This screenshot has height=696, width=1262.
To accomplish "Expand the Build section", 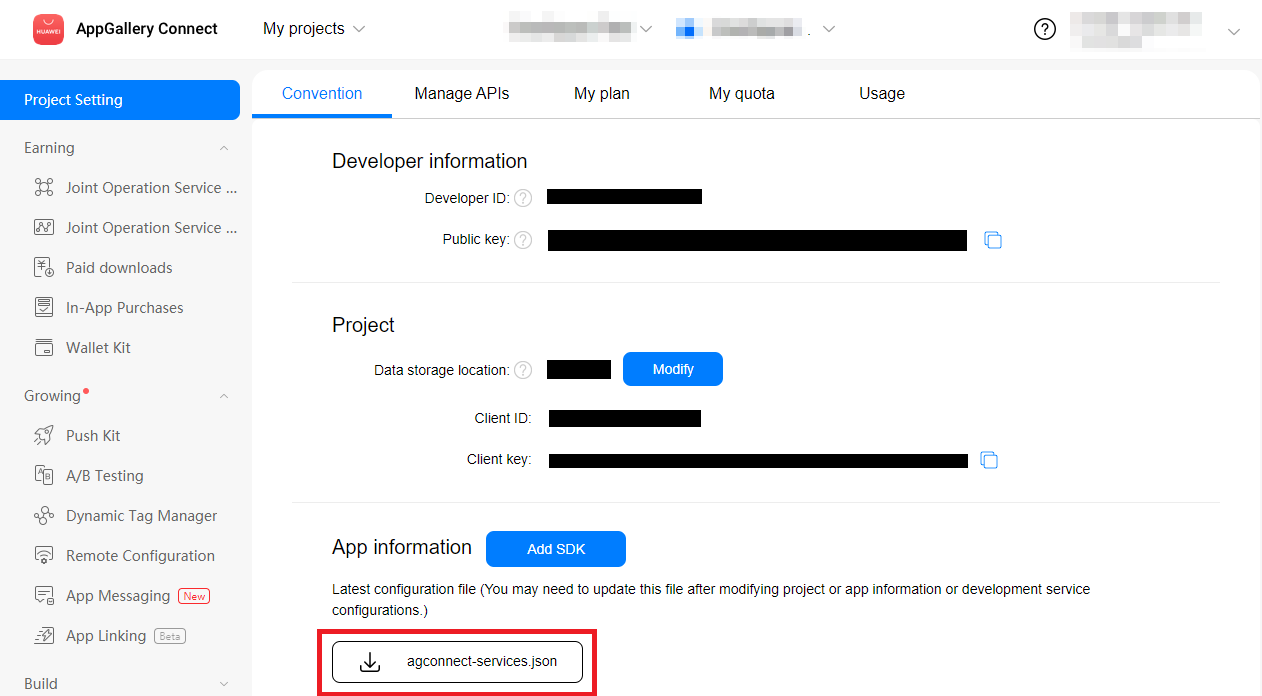I will click(224, 684).
